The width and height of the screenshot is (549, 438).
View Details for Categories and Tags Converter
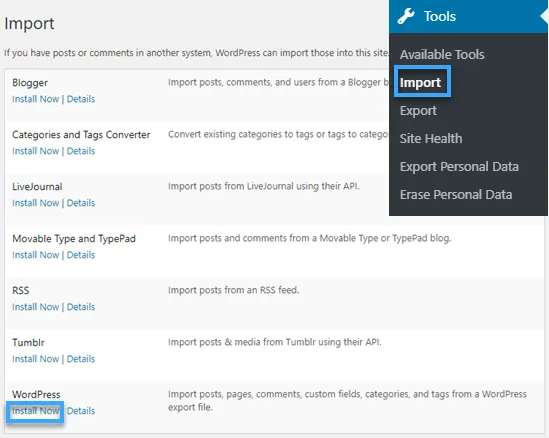point(81,151)
